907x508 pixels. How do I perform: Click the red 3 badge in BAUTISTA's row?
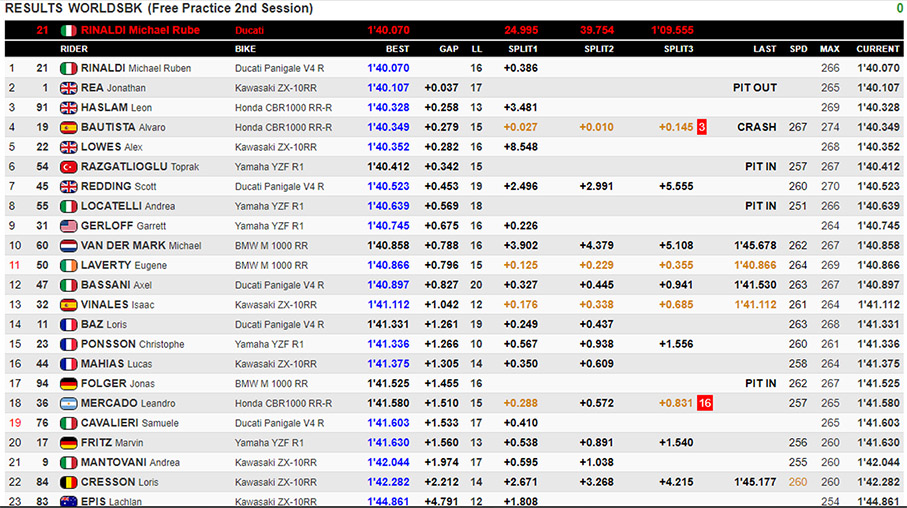(x=702, y=127)
